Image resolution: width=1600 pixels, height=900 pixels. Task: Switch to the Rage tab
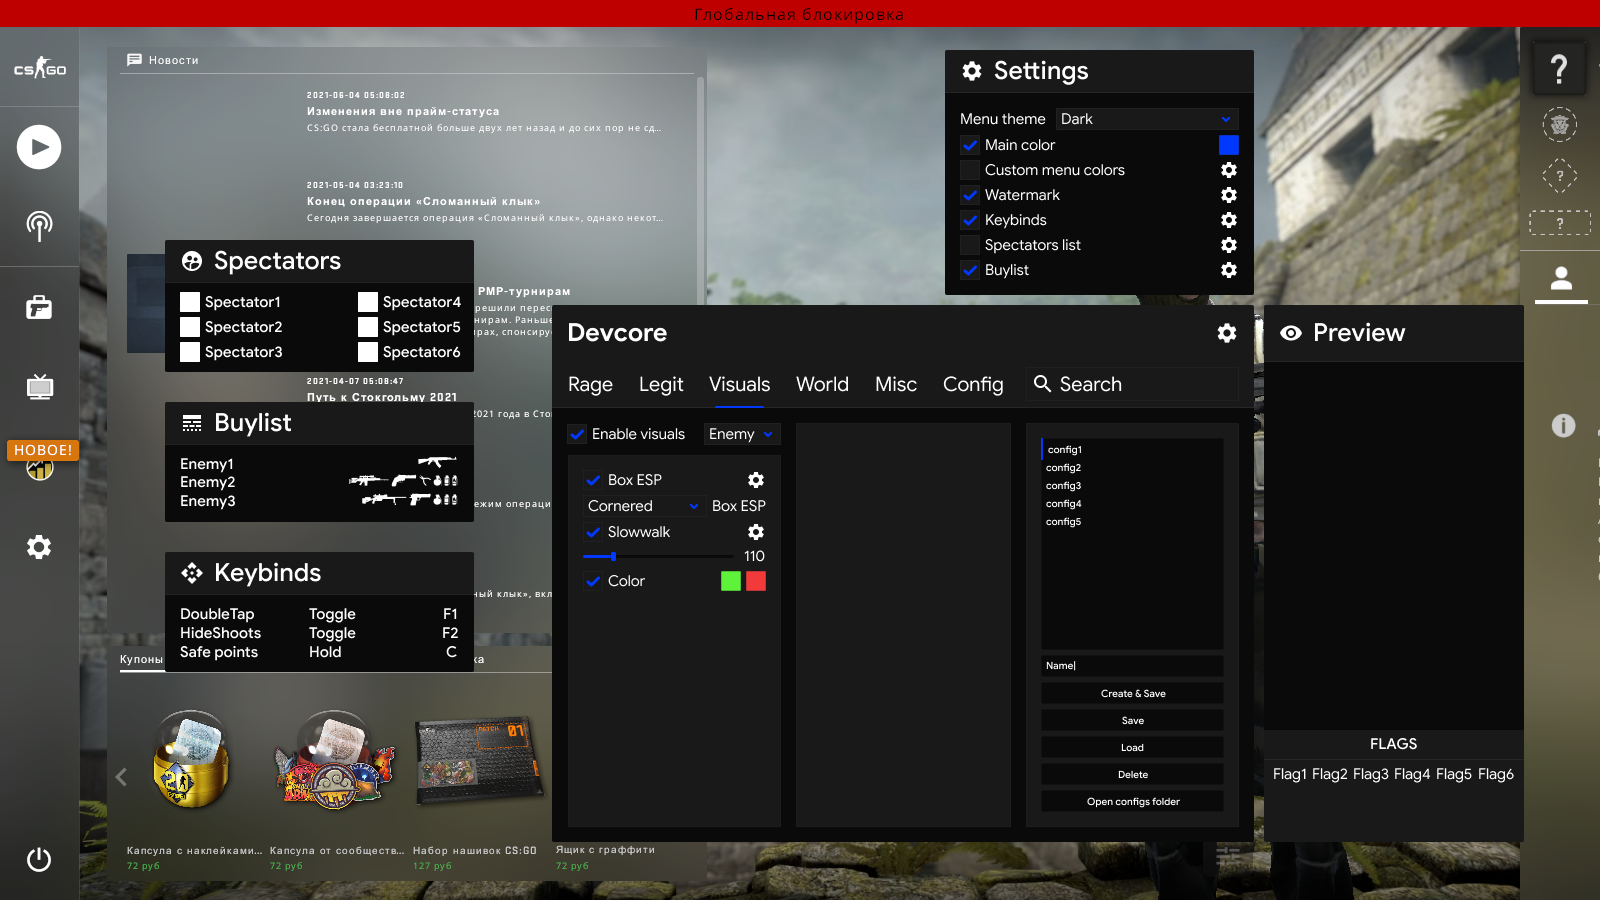click(x=590, y=385)
